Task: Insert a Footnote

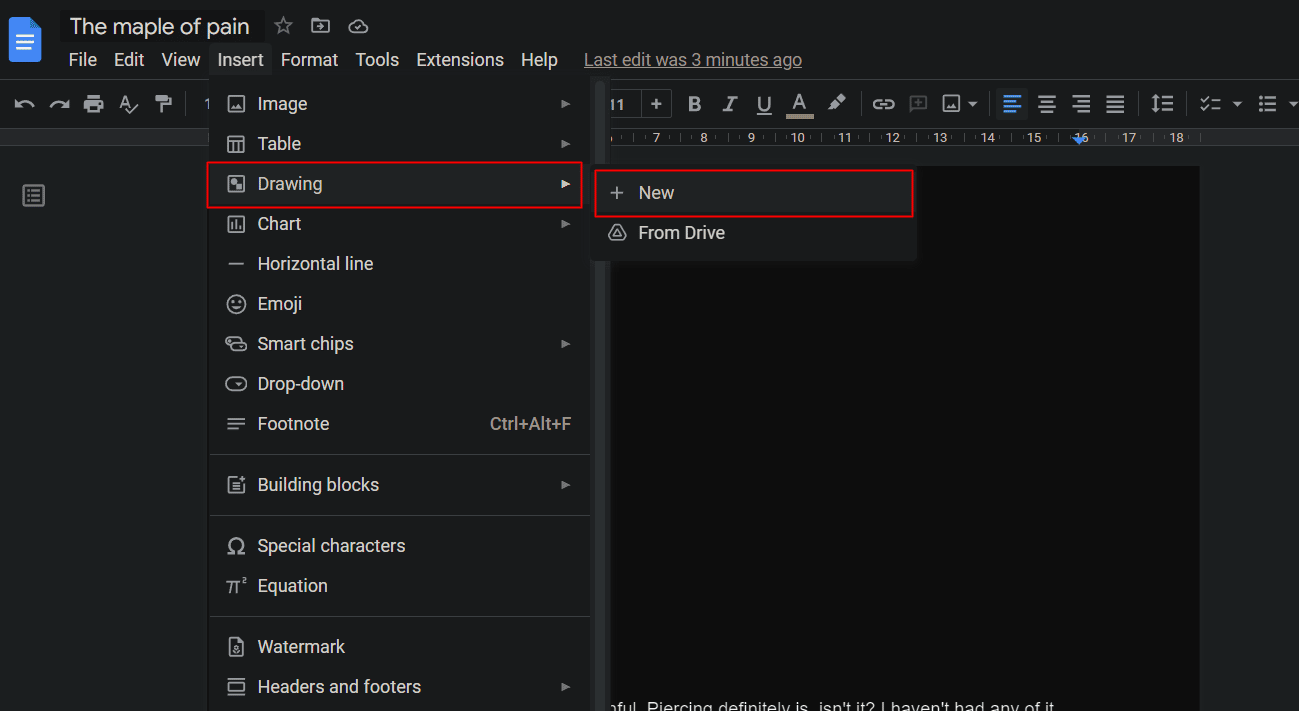Action: 399,424
